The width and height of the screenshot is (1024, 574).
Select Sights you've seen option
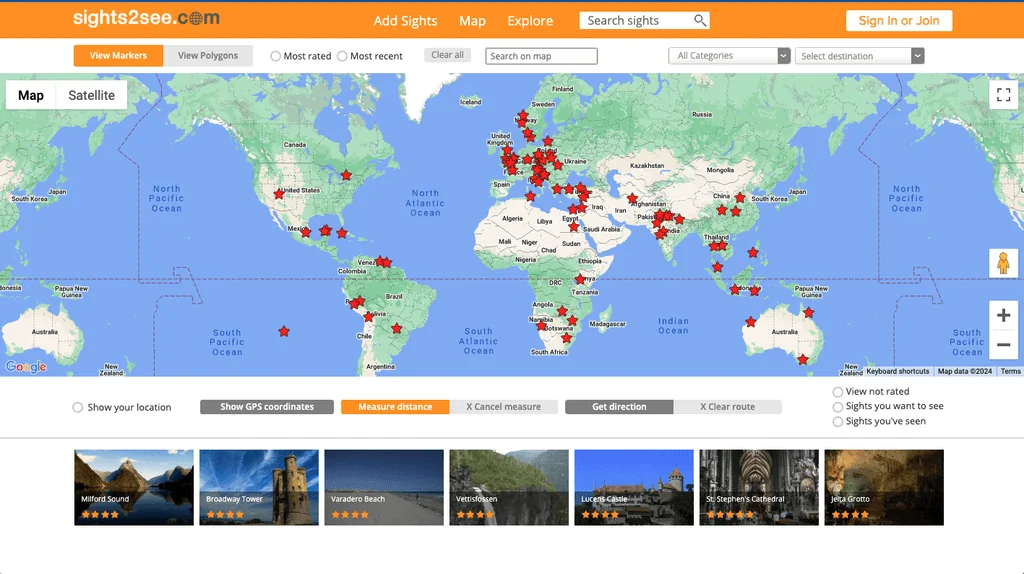(838, 422)
